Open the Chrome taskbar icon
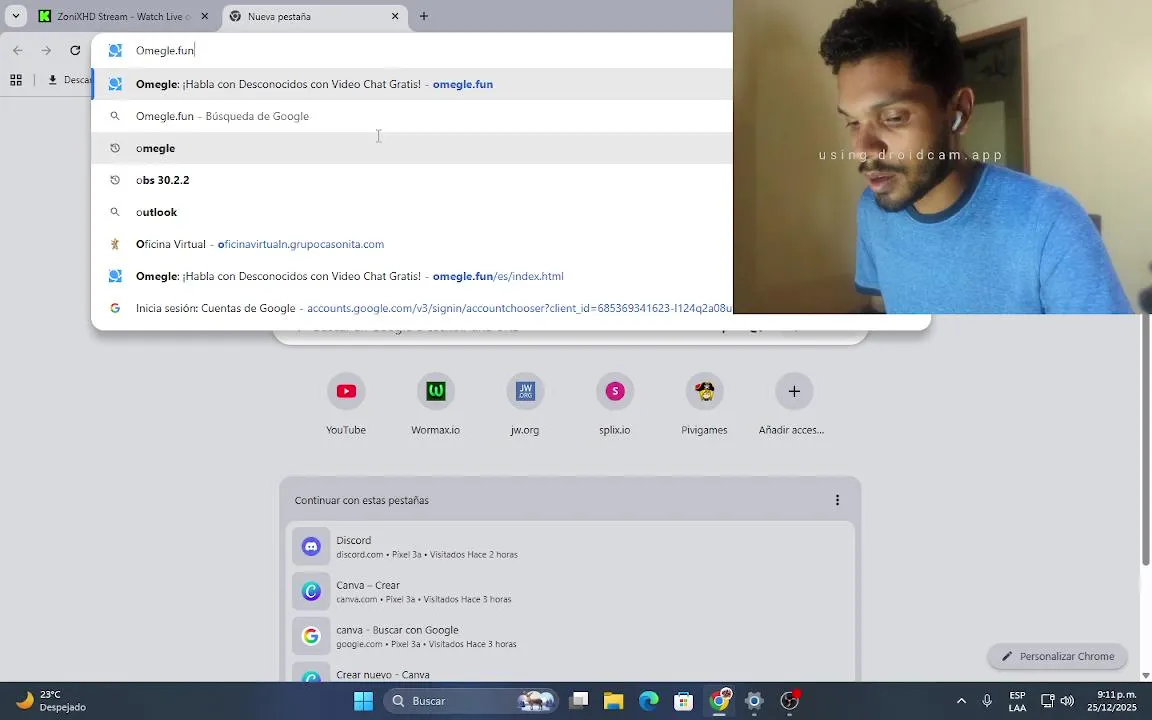This screenshot has width=1152, height=720. click(719, 701)
